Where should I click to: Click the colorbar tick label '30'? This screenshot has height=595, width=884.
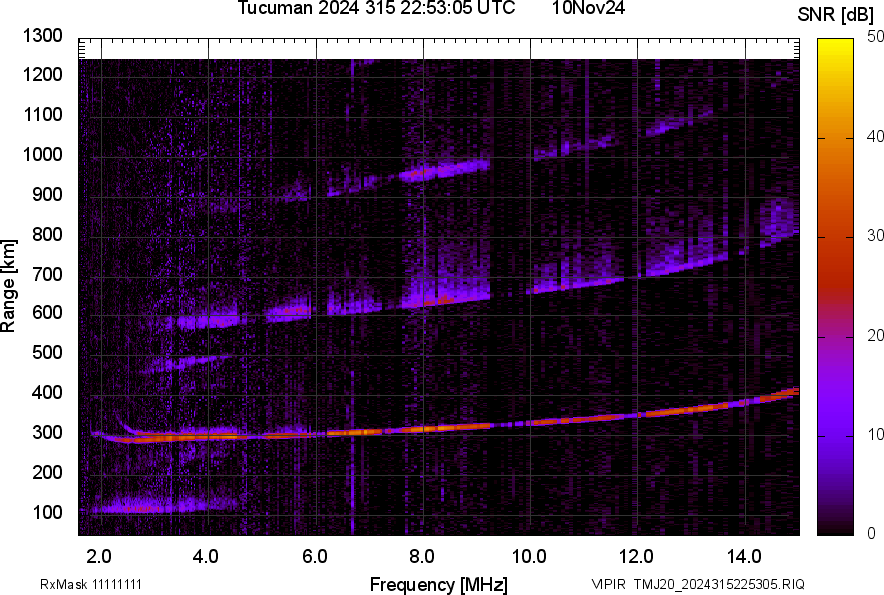[x=875, y=235]
